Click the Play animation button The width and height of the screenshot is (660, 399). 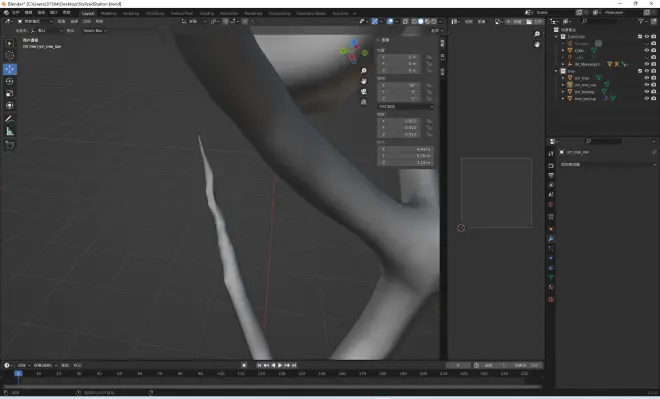click(x=280, y=365)
